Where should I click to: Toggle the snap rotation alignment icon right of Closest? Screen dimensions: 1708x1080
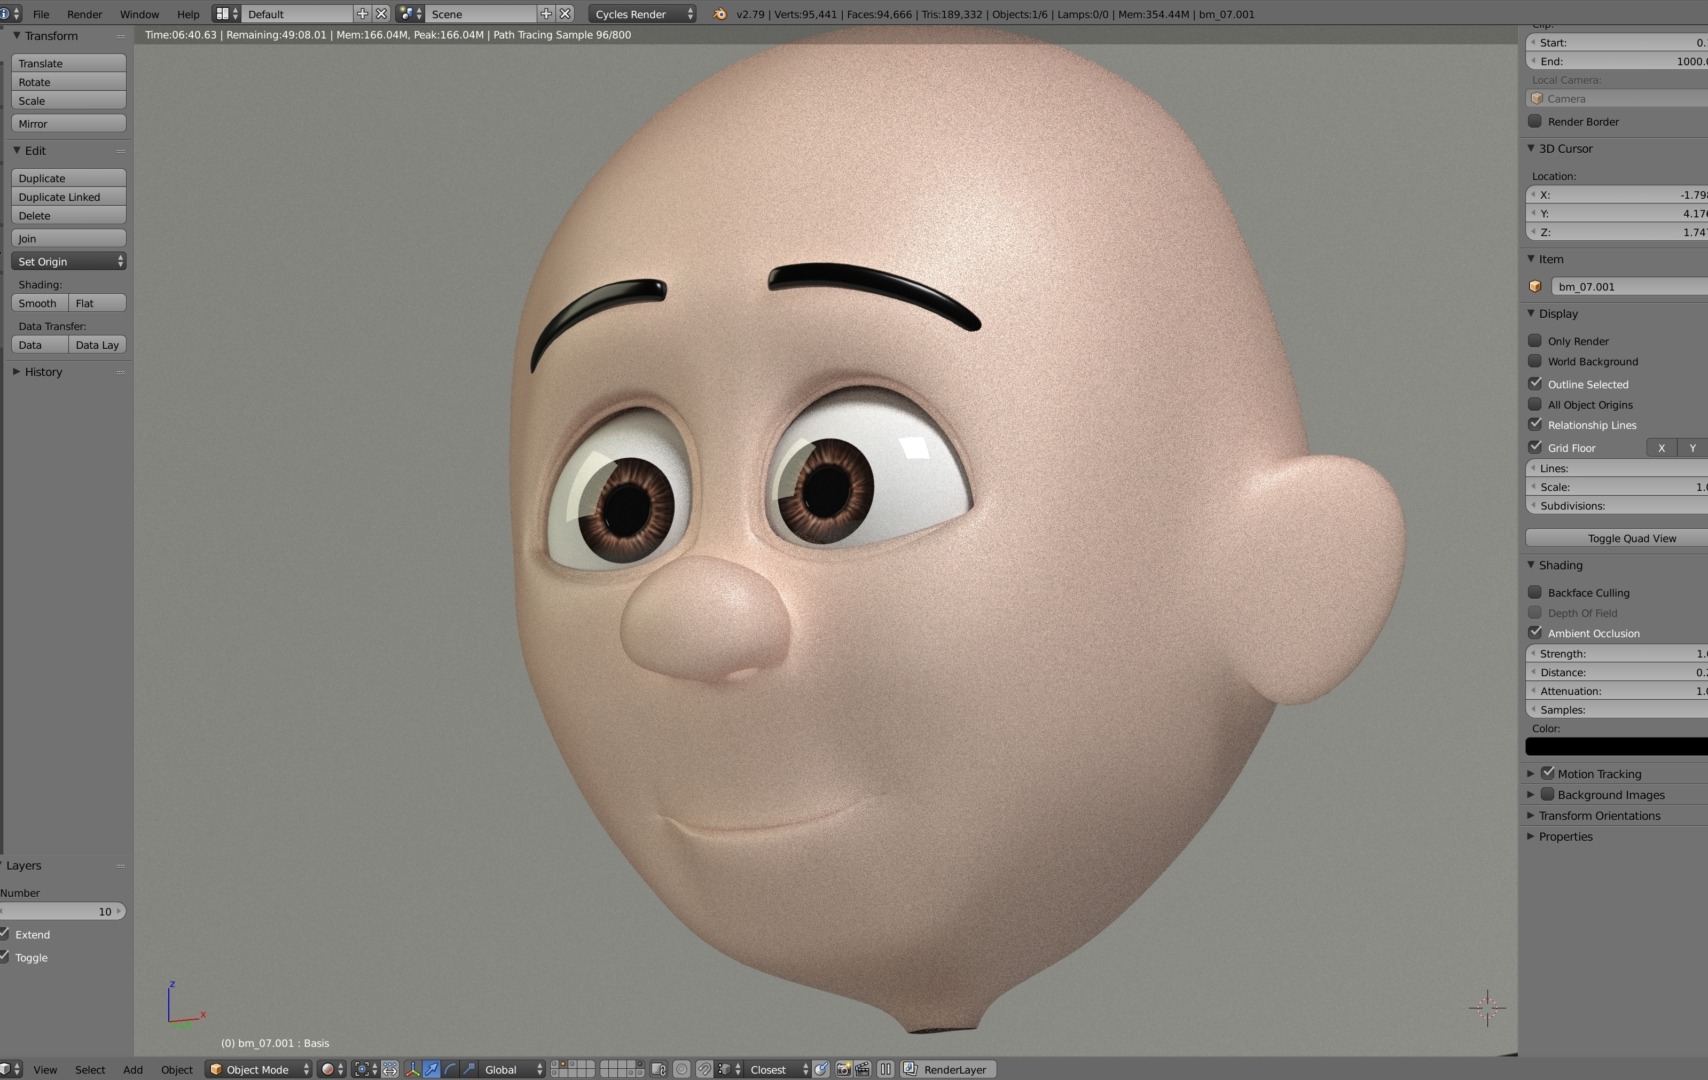coord(821,1069)
